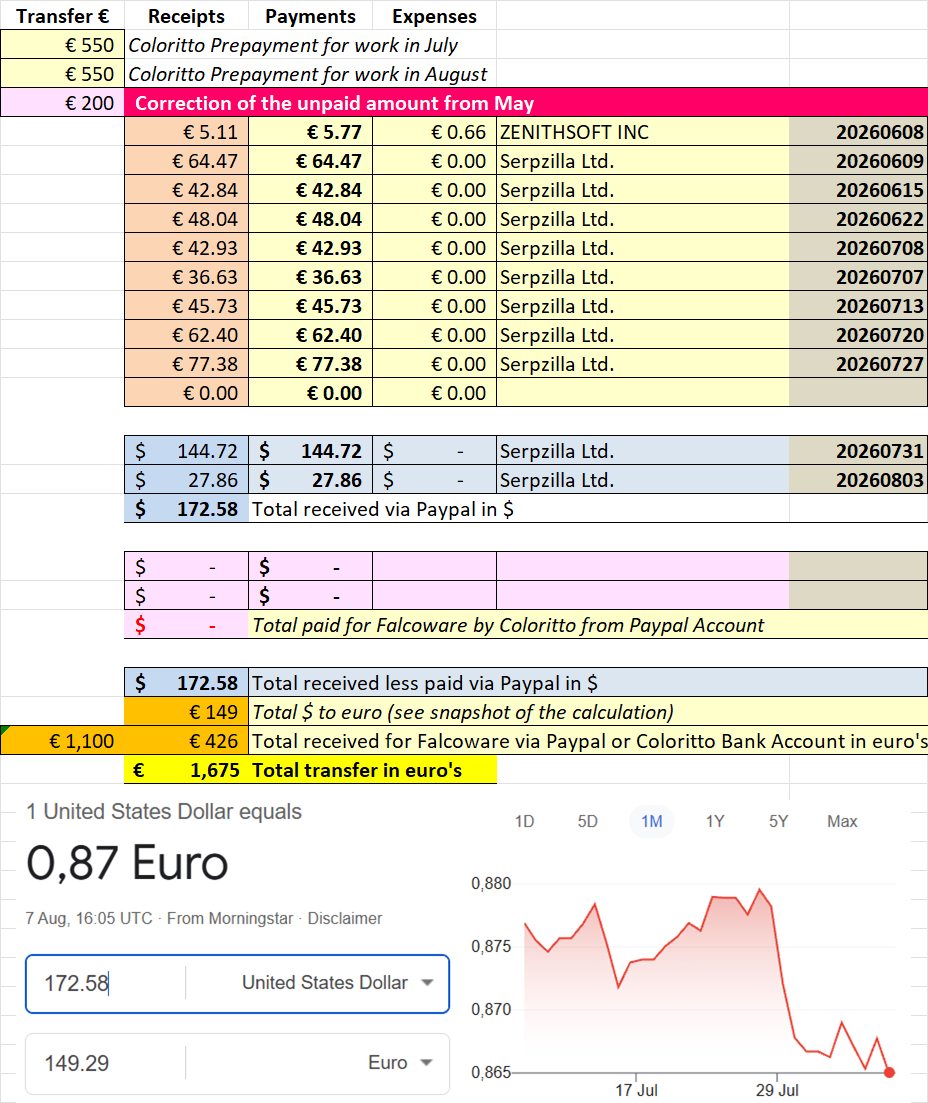This screenshot has height=1103, width=928.
Task: Click the € 48.04 receipts cell
Action: (186, 219)
